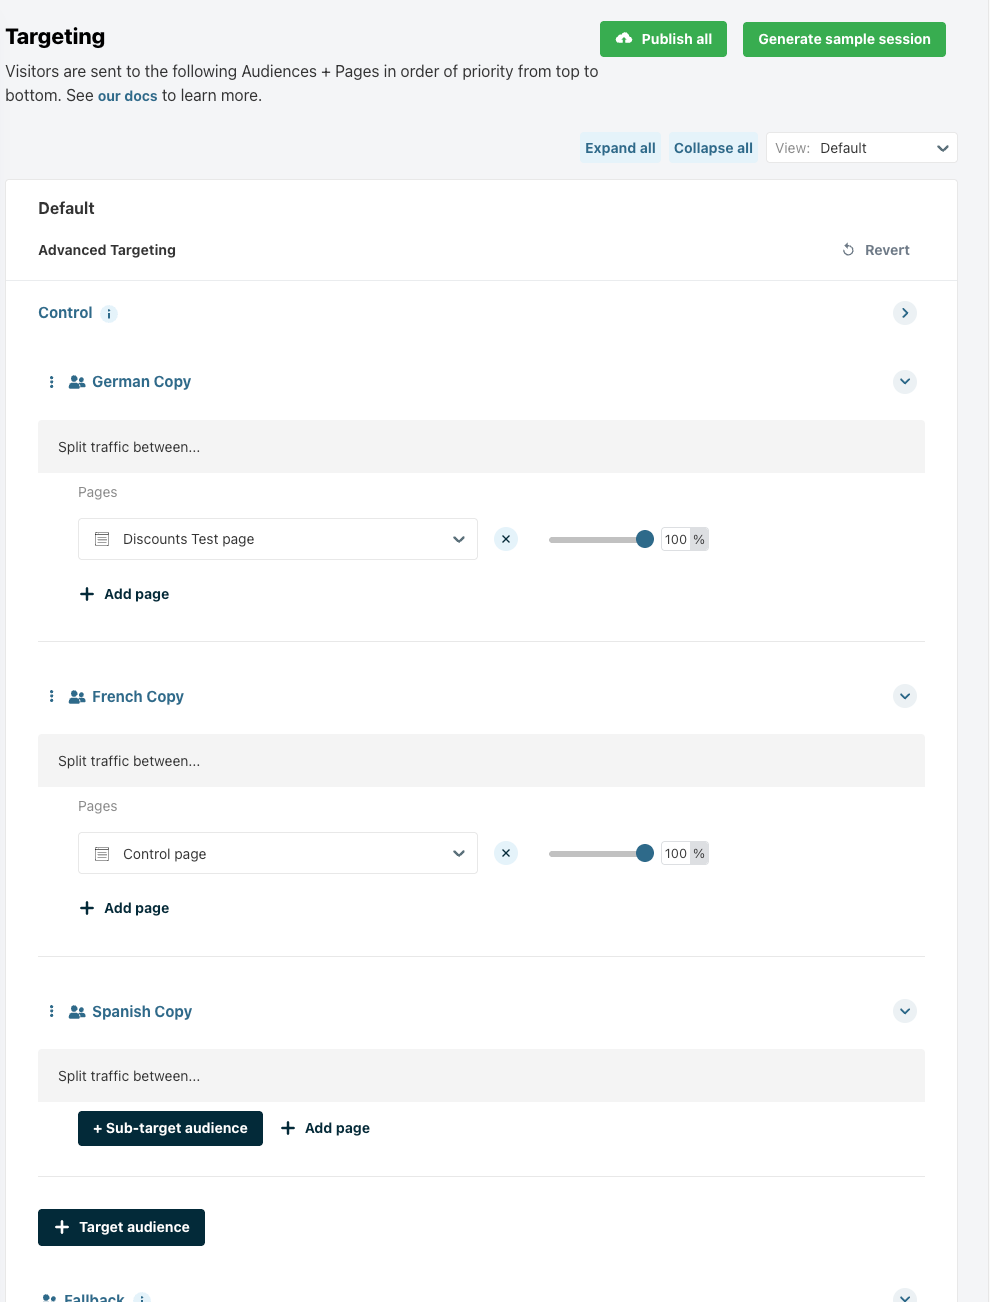The width and height of the screenshot is (990, 1302).
Task: Remove Control page with X icon
Action: pyautogui.click(x=506, y=853)
